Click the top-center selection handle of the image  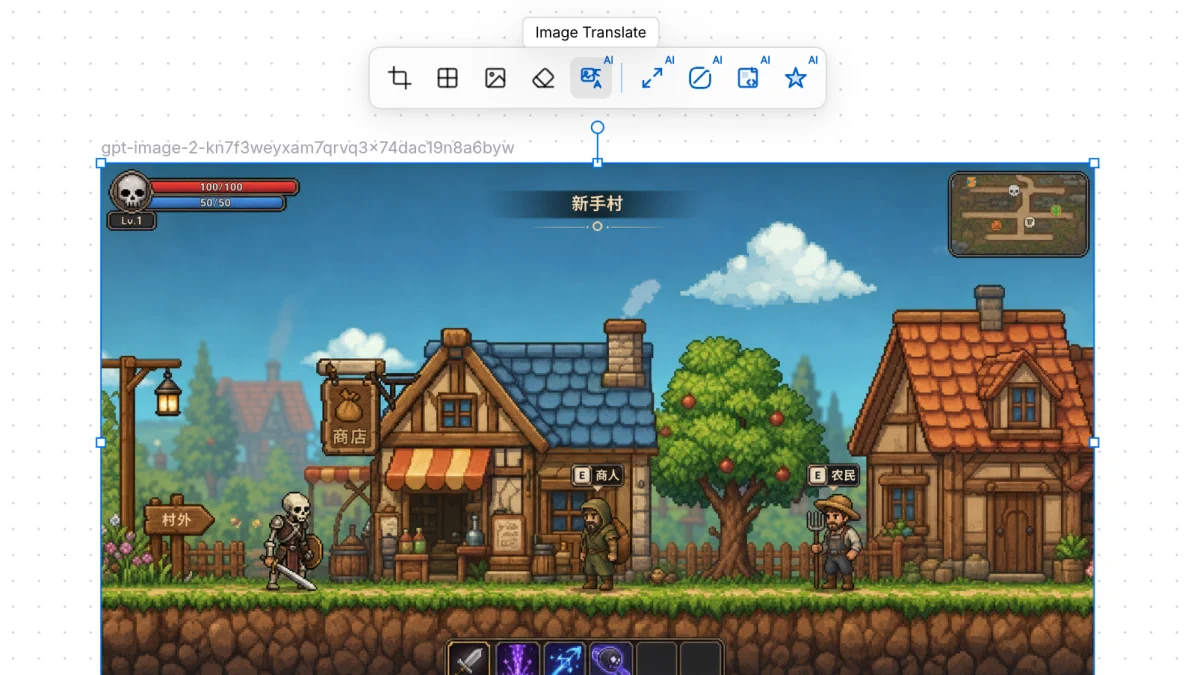coord(598,163)
